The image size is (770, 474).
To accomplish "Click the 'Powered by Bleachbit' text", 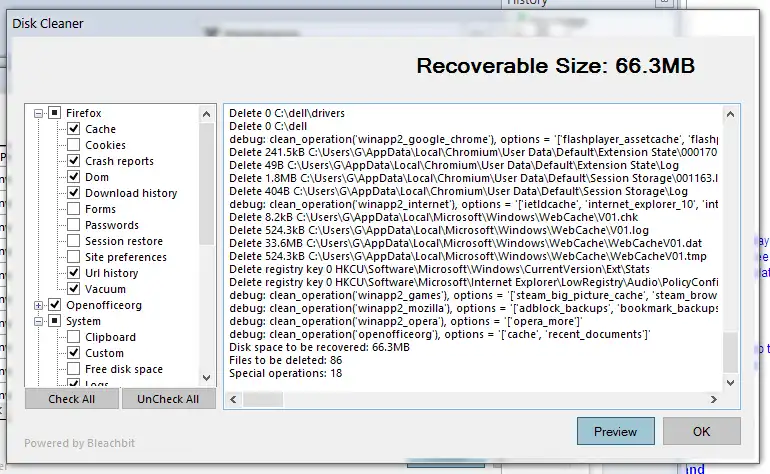I will (80, 443).
